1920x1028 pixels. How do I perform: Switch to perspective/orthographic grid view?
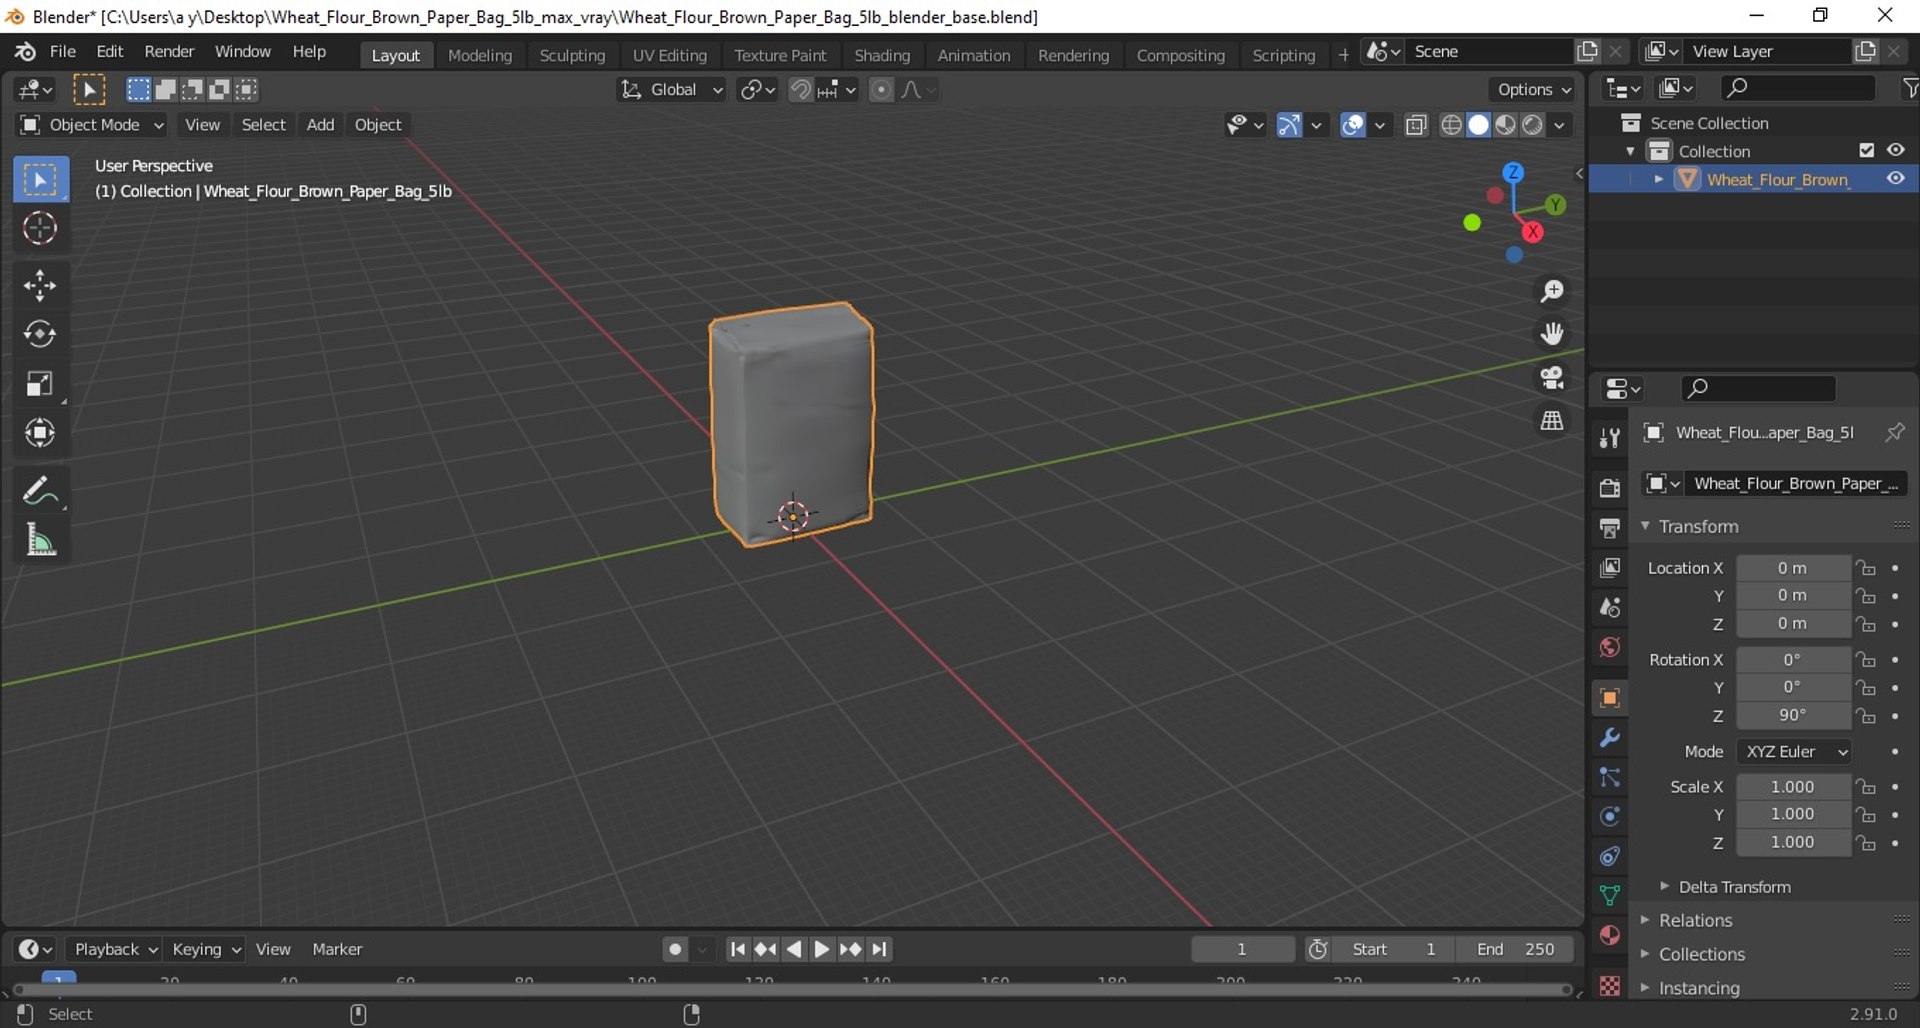(1551, 421)
